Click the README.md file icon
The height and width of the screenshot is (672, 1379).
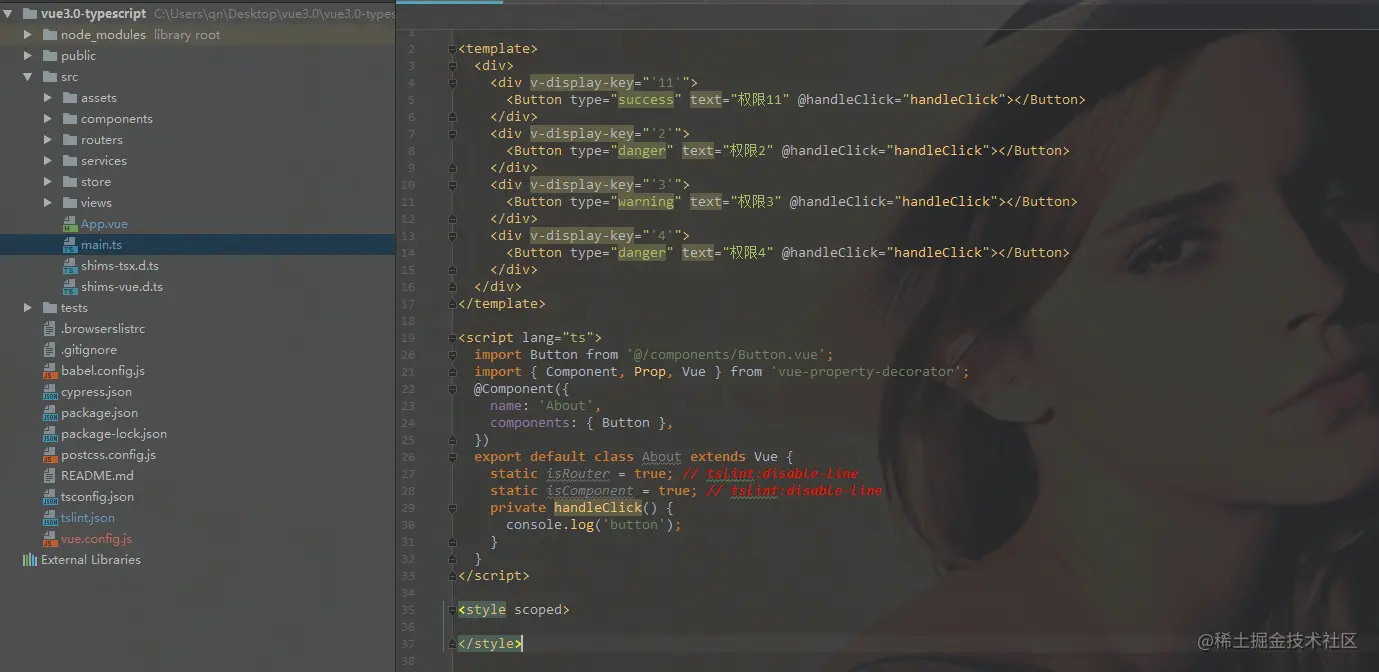(50, 476)
